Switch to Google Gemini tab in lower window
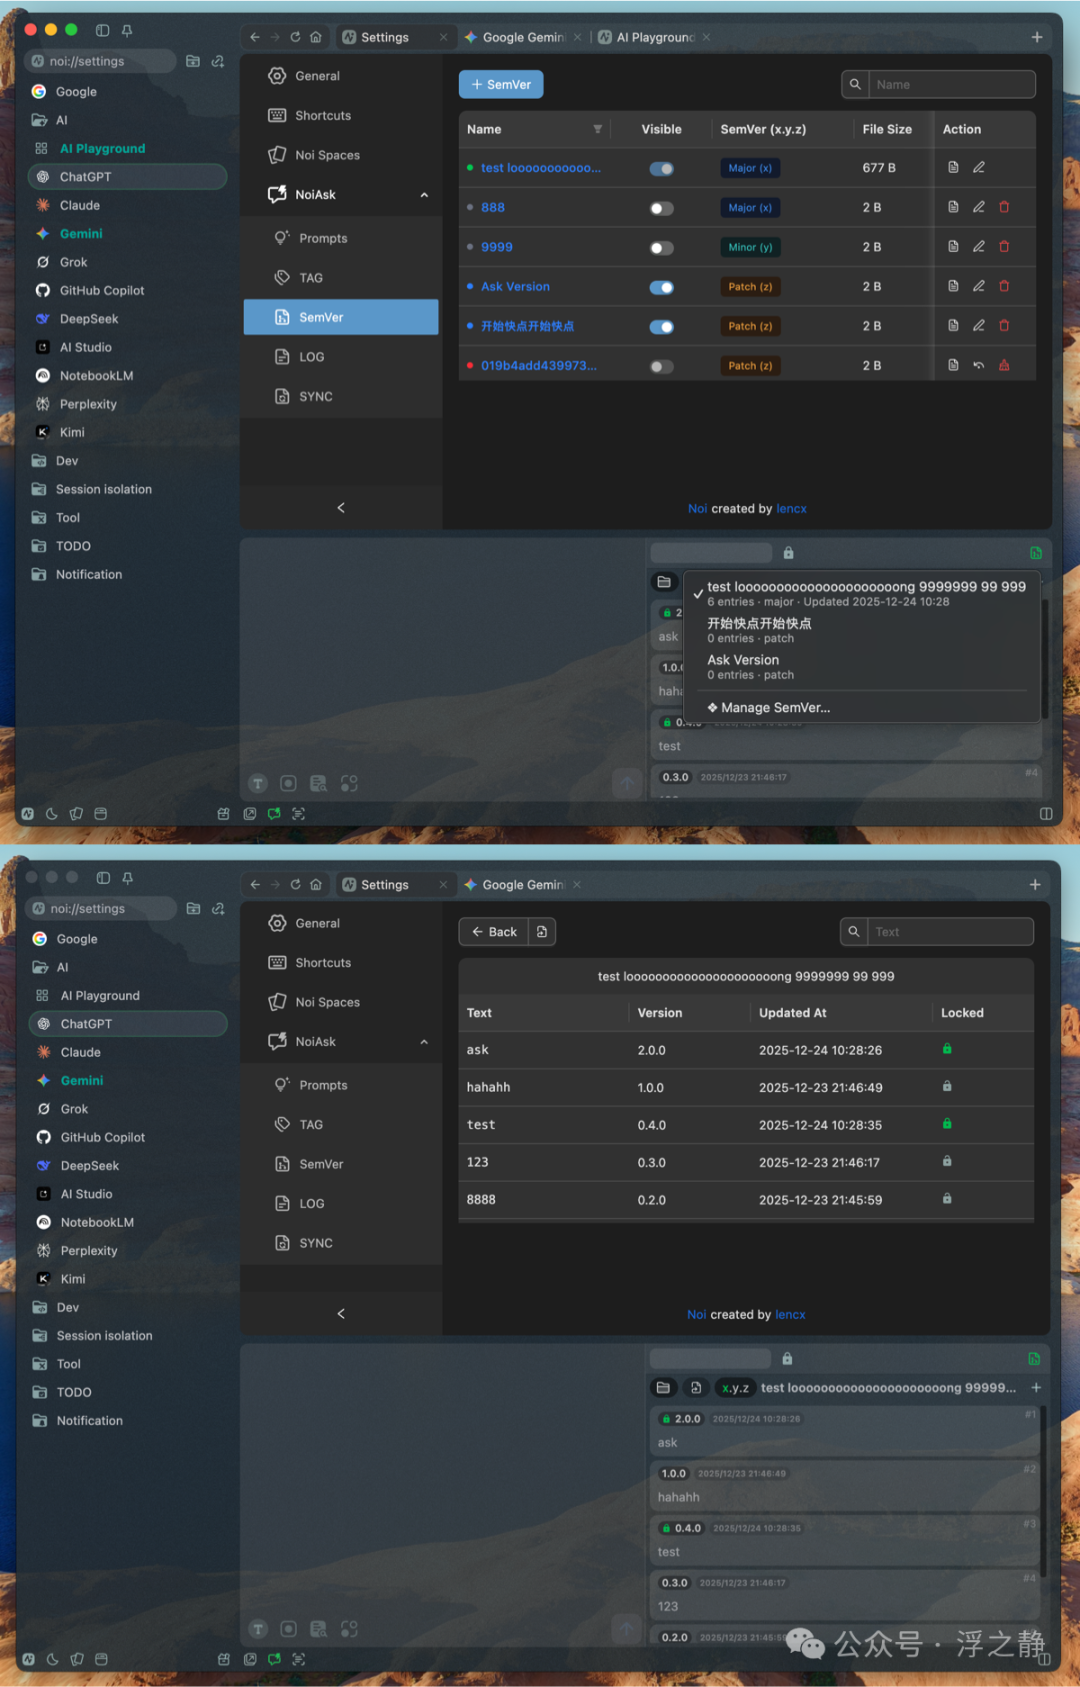 pos(521,884)
